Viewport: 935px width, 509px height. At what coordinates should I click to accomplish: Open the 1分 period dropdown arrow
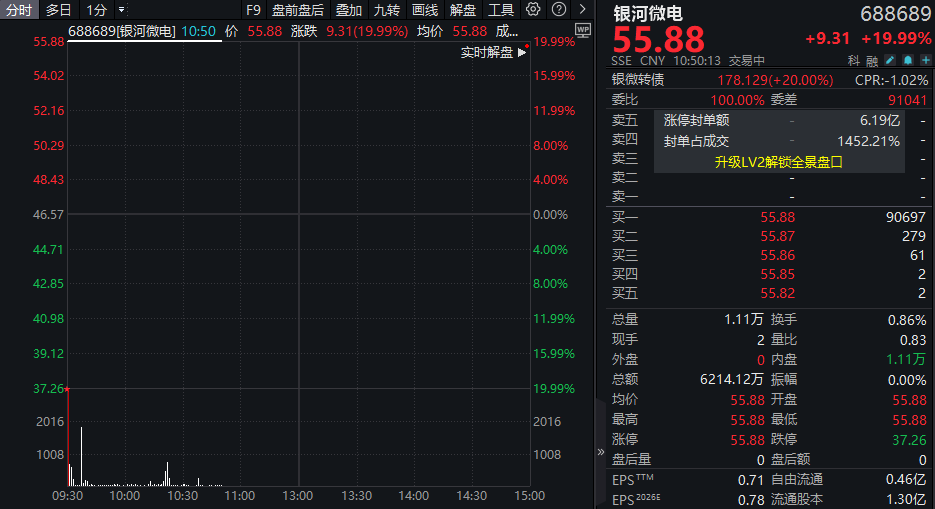point(122,10)
